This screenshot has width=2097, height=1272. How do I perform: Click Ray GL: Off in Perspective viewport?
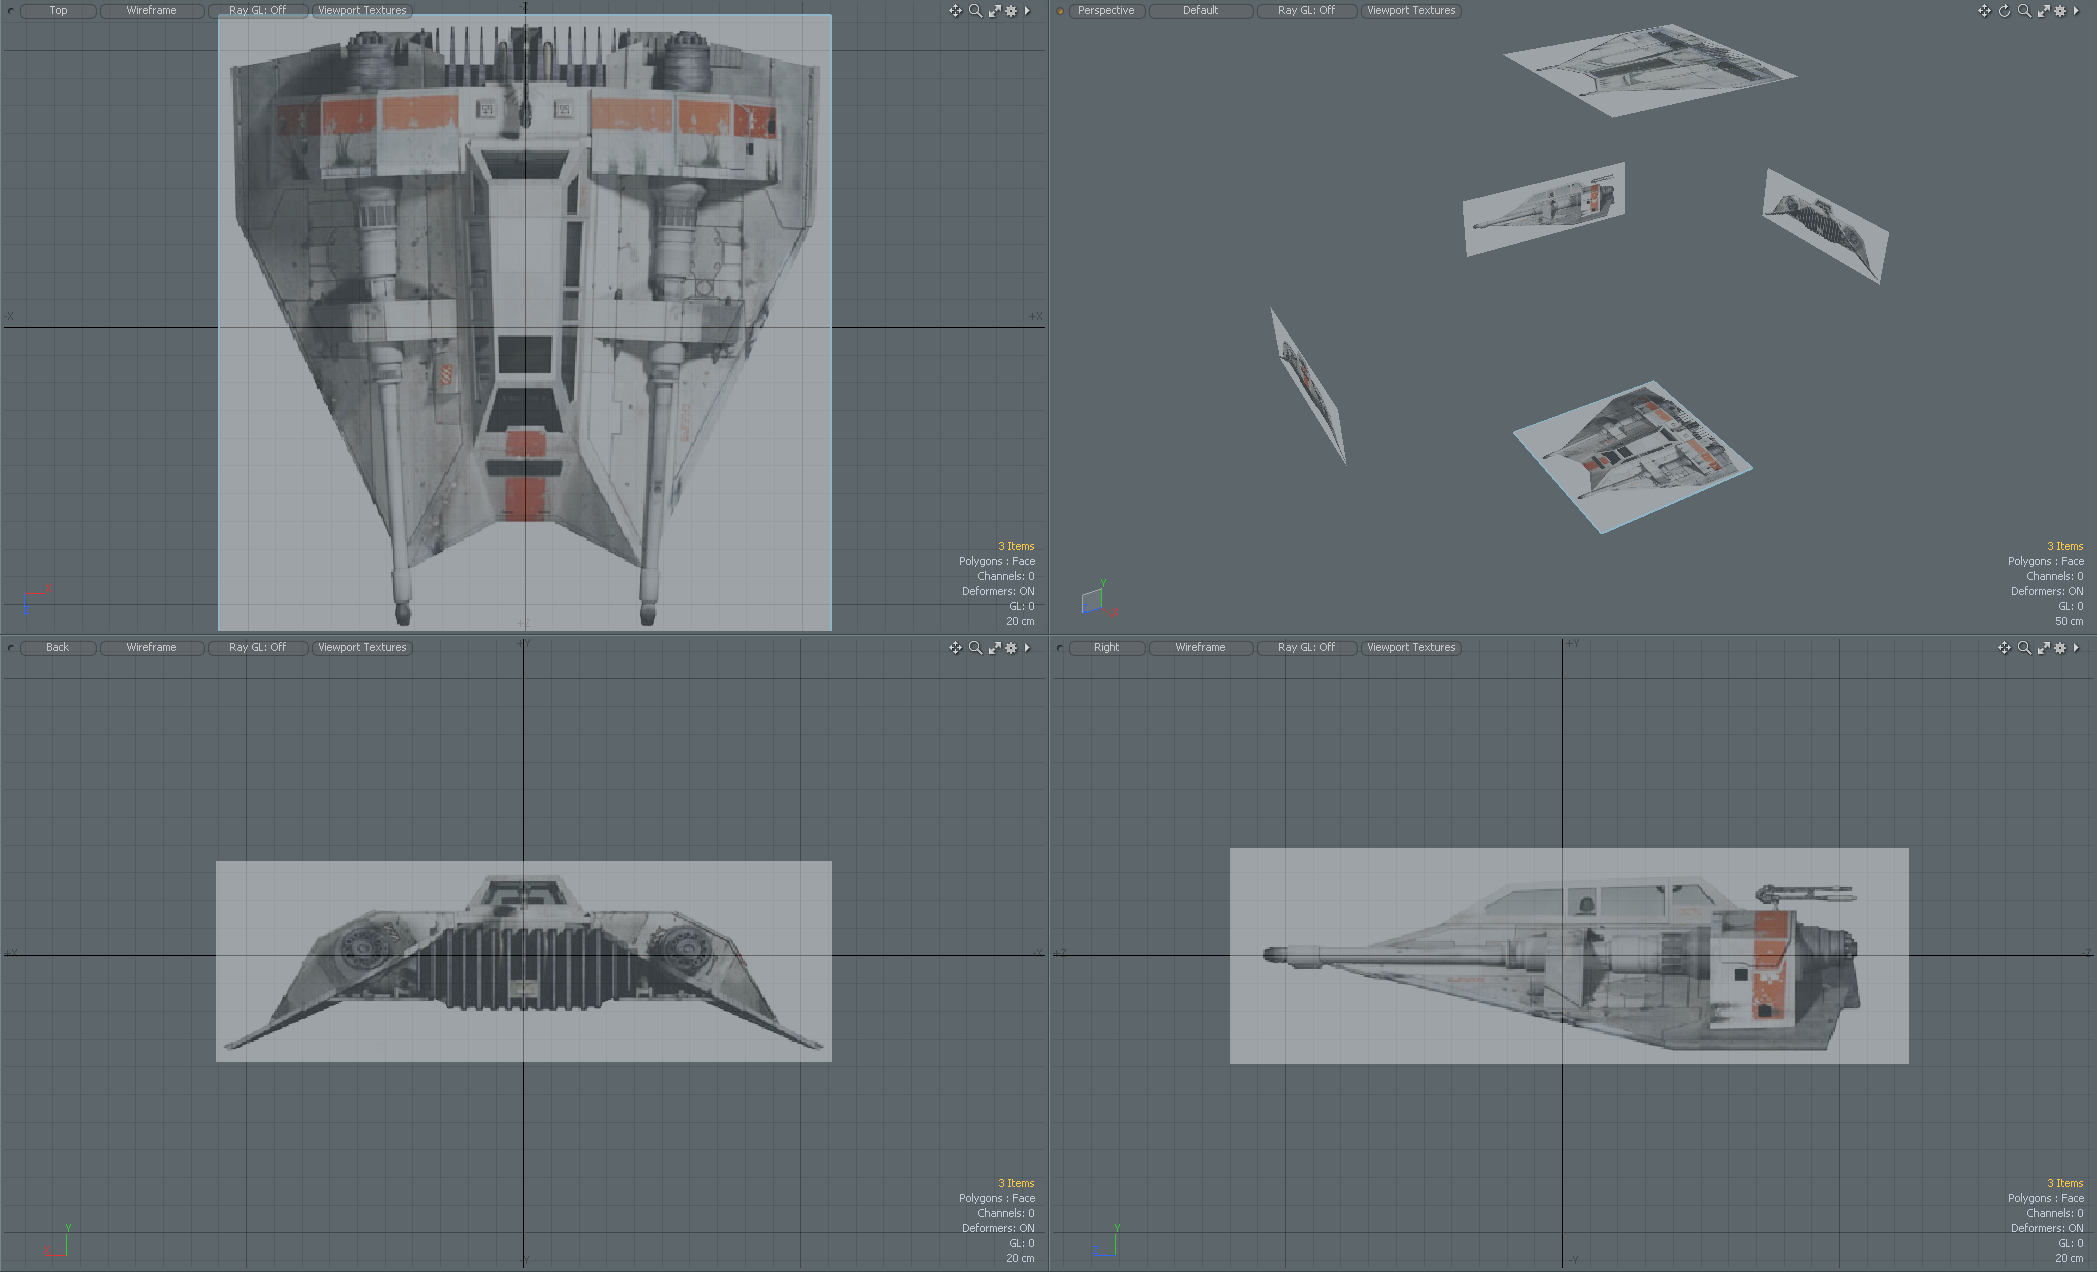coord(1306,11)
